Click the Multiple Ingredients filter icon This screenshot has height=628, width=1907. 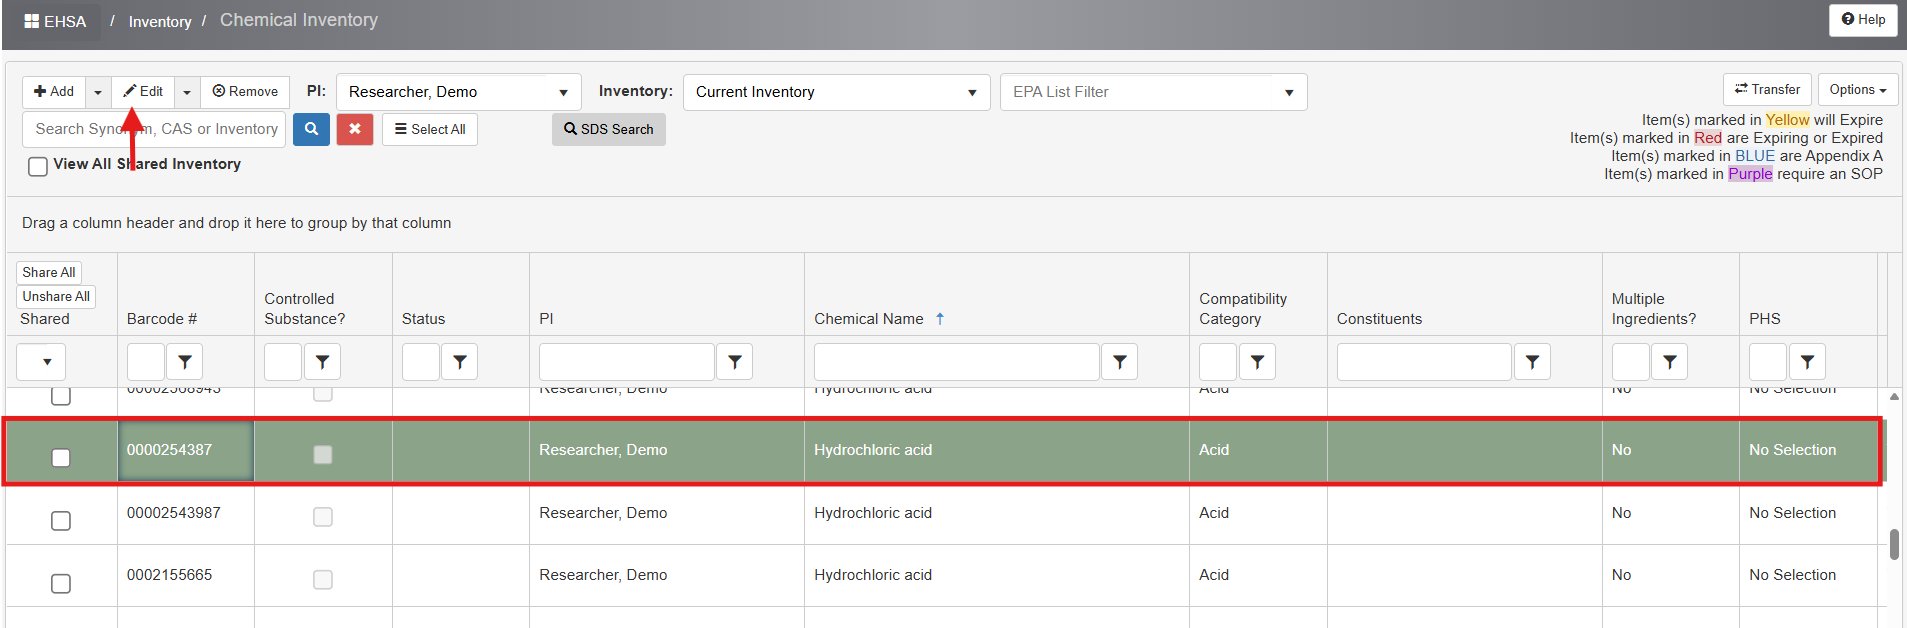click(1670, 362)
